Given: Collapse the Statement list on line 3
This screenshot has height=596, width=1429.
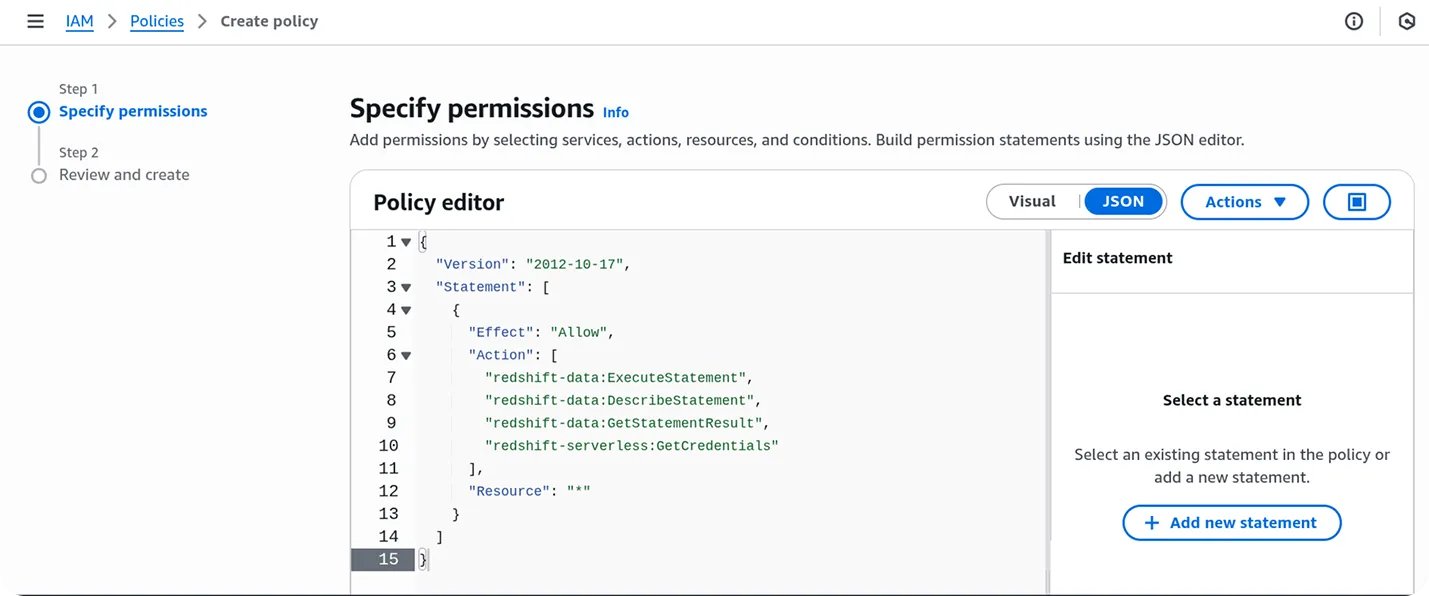Looking at the screenshot, I should [405, 286].
